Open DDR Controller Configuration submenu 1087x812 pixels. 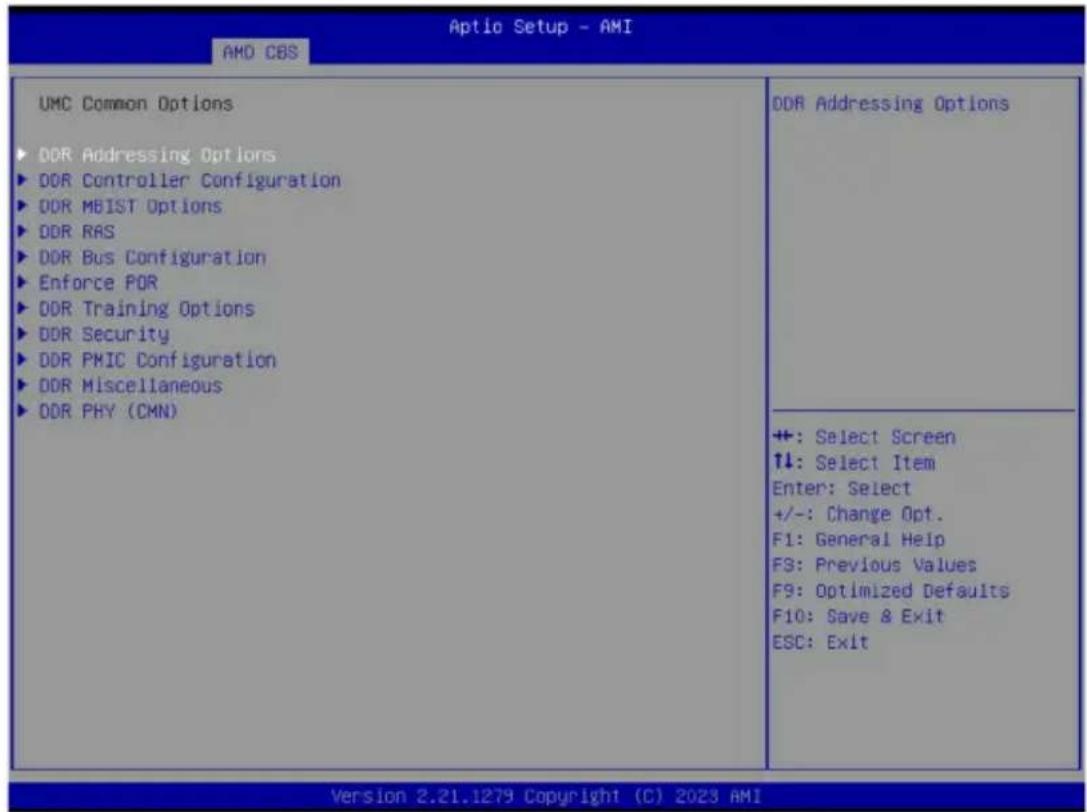pyautogui.click(x=189, y=180)
